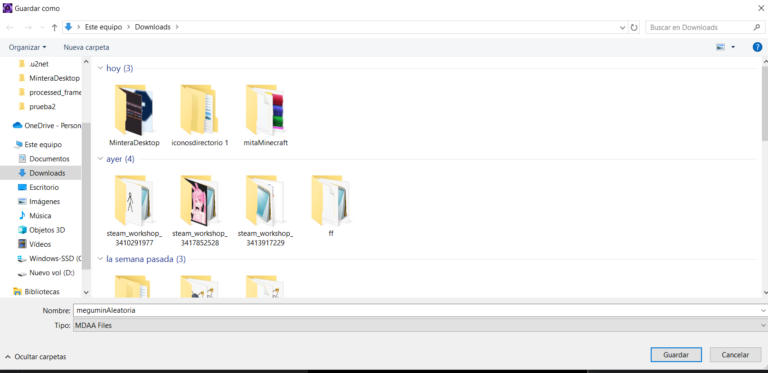Select the ff folder
This screenshot has width=768, height=373.
(331, 206)
